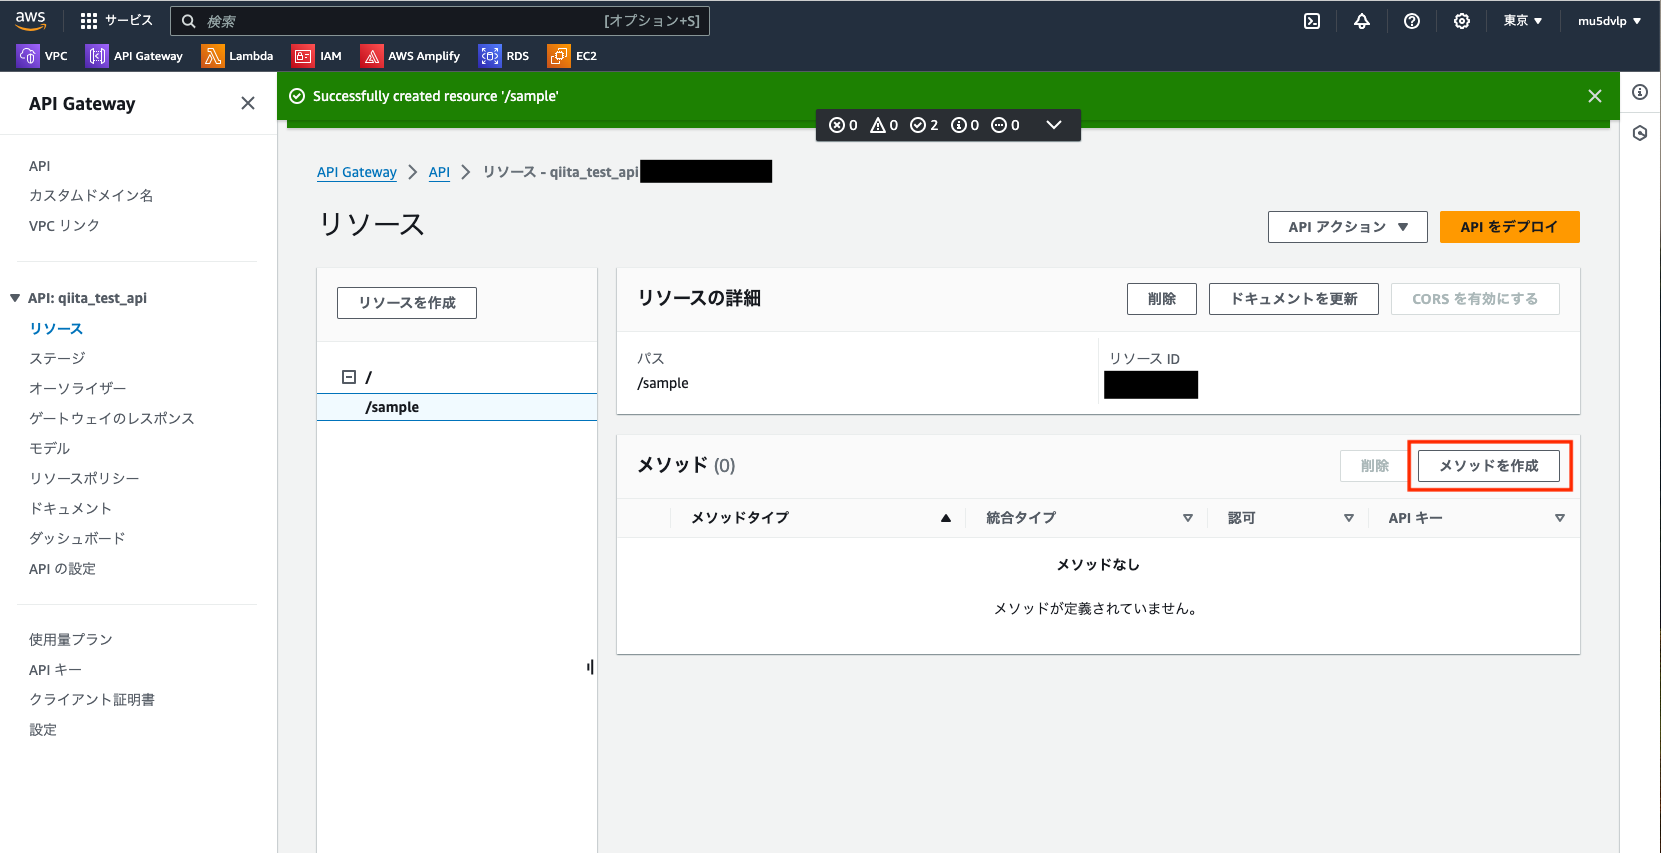Open カスタムドメイン名 in sidebar

(91, 196)
